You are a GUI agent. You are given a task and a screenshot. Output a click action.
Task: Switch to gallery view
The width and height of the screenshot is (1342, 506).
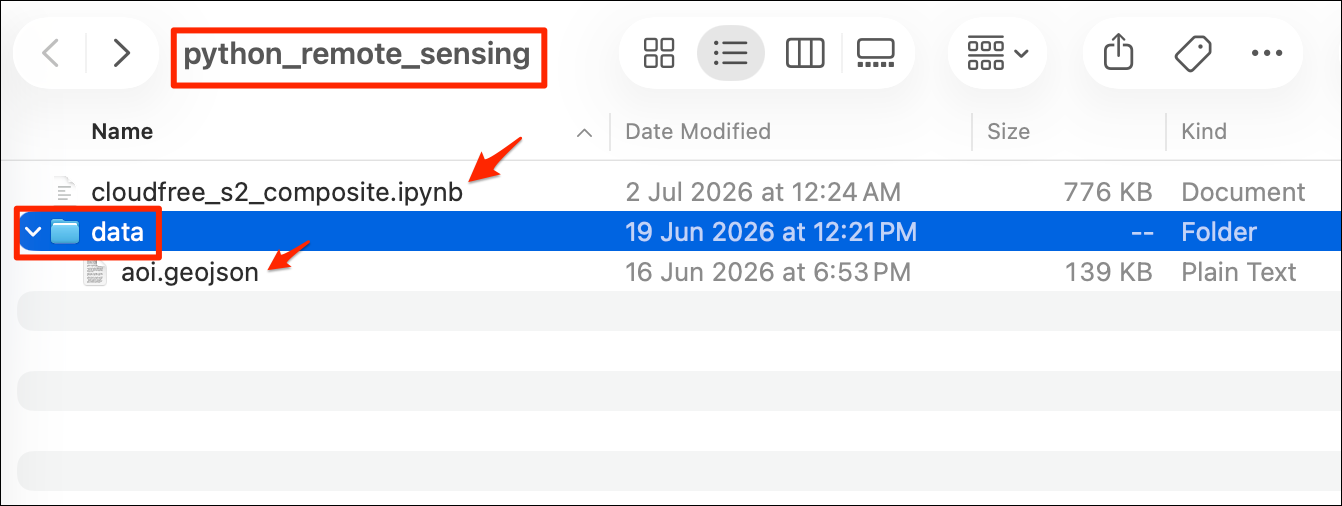[875, 53]
